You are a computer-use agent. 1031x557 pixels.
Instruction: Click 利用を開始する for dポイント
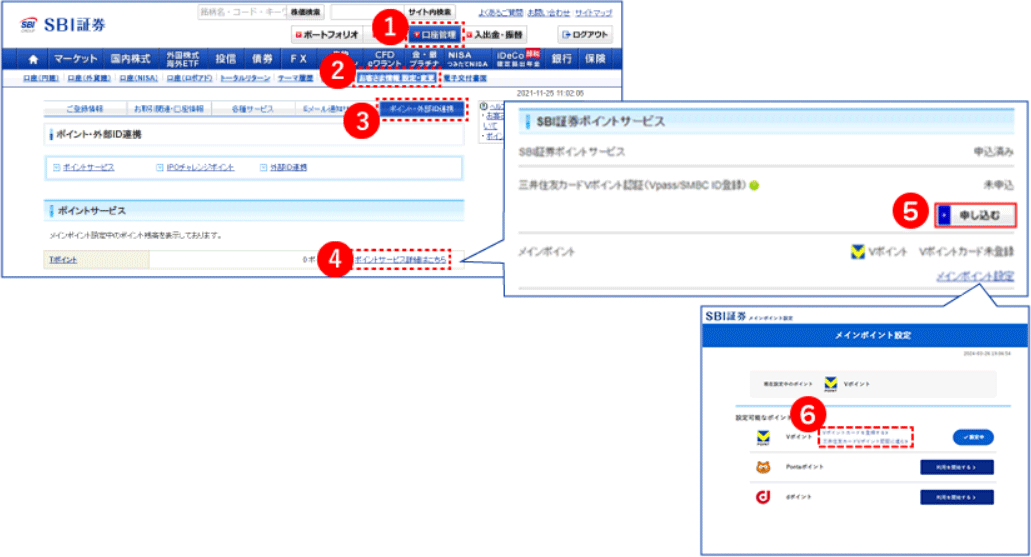(957, 497)
